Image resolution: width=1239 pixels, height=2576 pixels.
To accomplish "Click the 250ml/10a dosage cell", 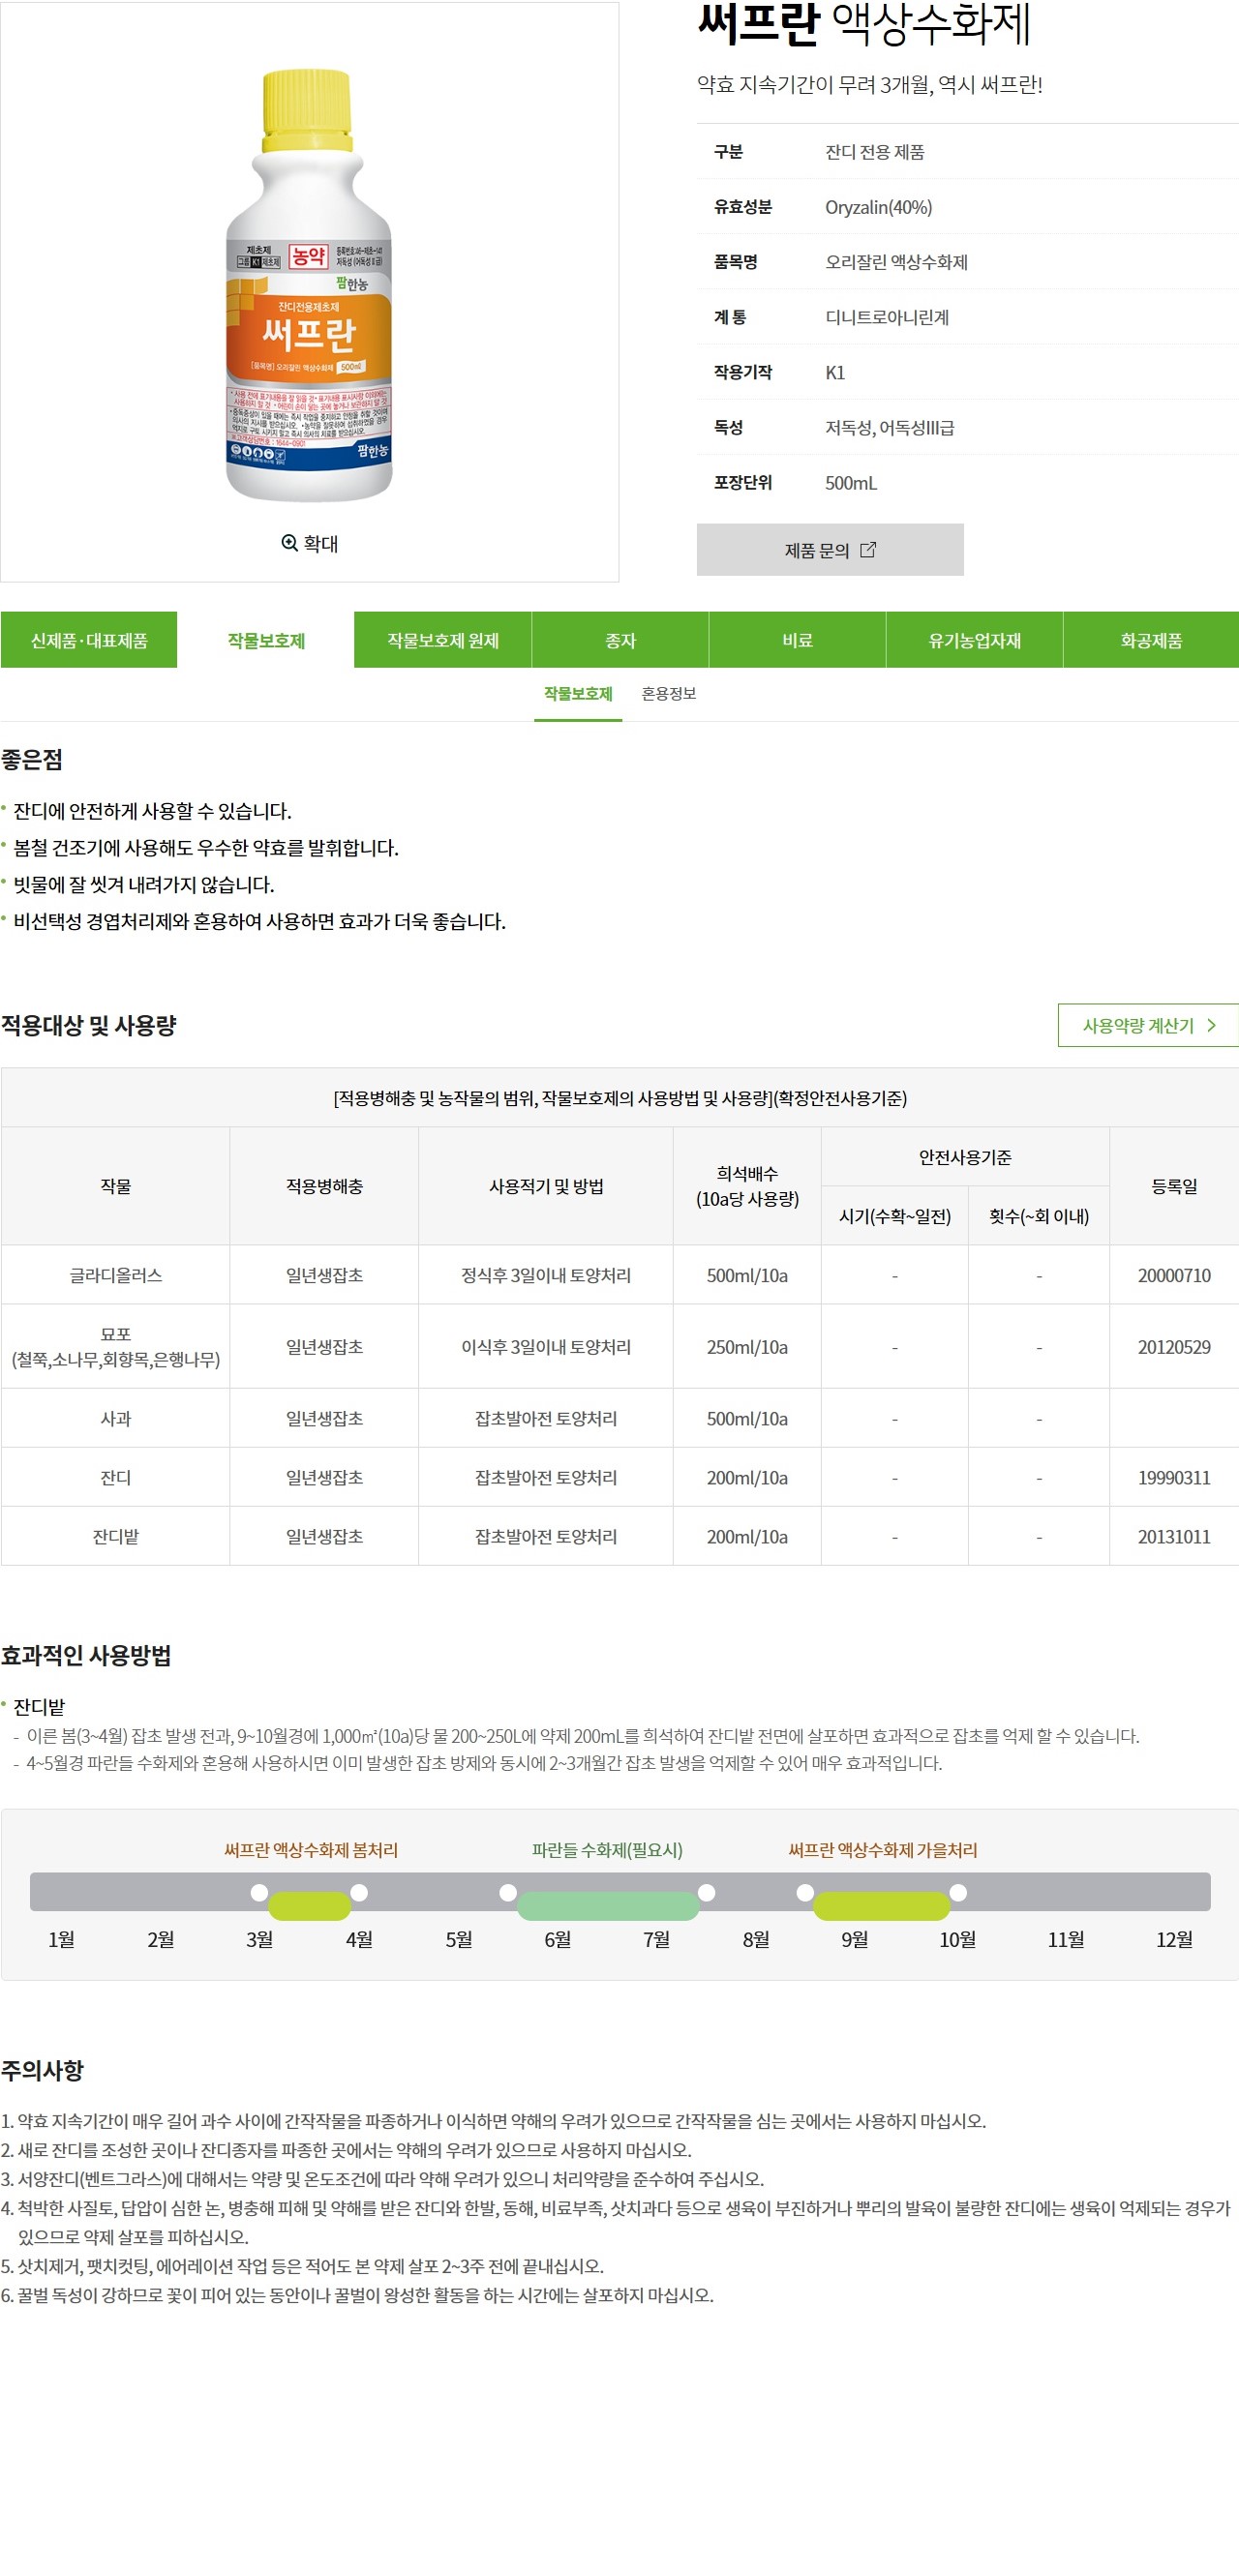I will pyautogui.click(x=747, y=1347).
